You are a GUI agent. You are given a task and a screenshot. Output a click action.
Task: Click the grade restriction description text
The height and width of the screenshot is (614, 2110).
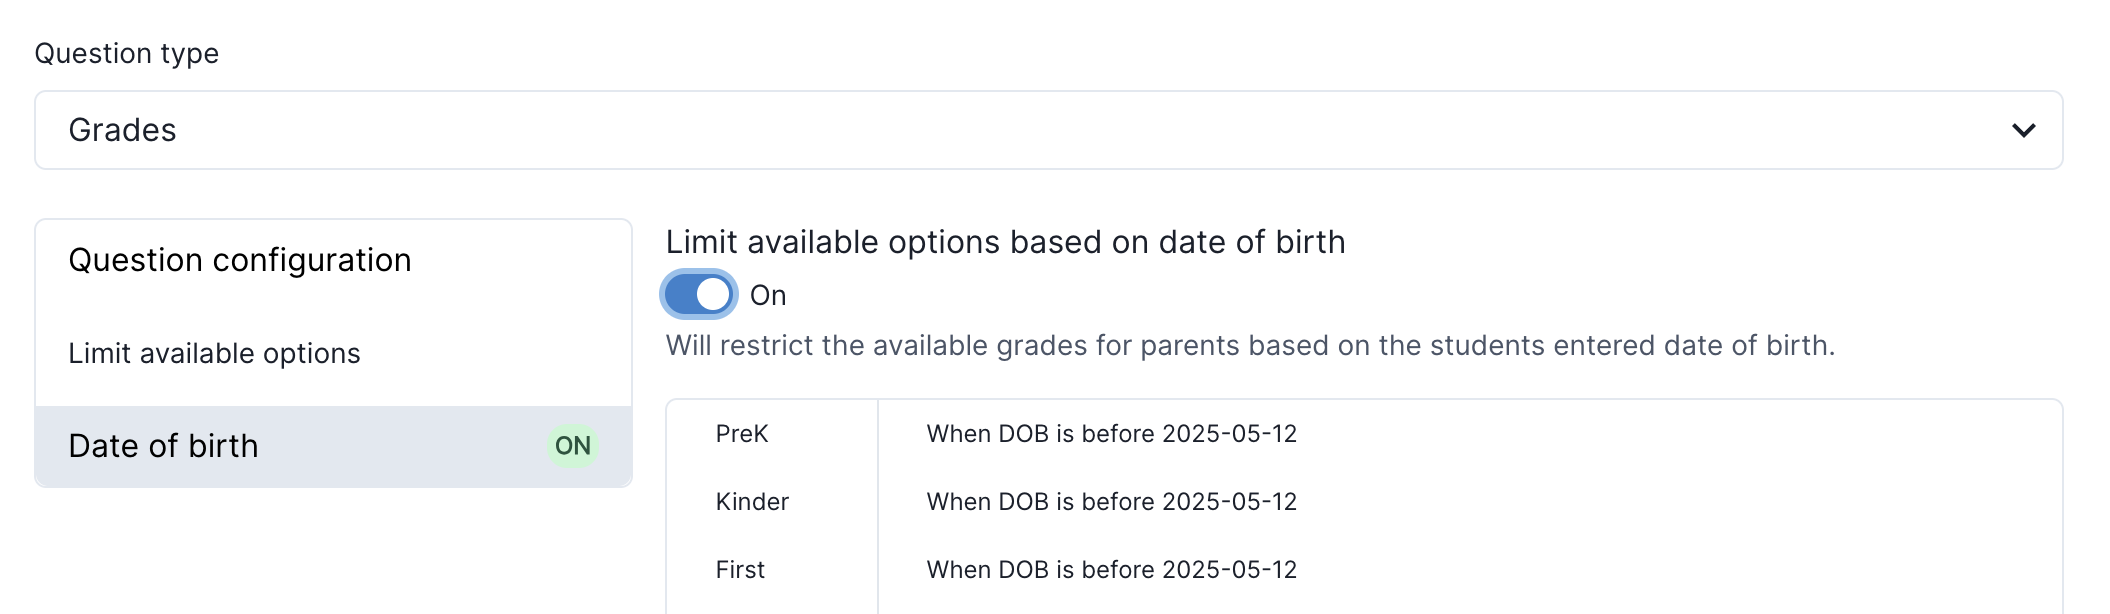click(x=1250, y=346)
